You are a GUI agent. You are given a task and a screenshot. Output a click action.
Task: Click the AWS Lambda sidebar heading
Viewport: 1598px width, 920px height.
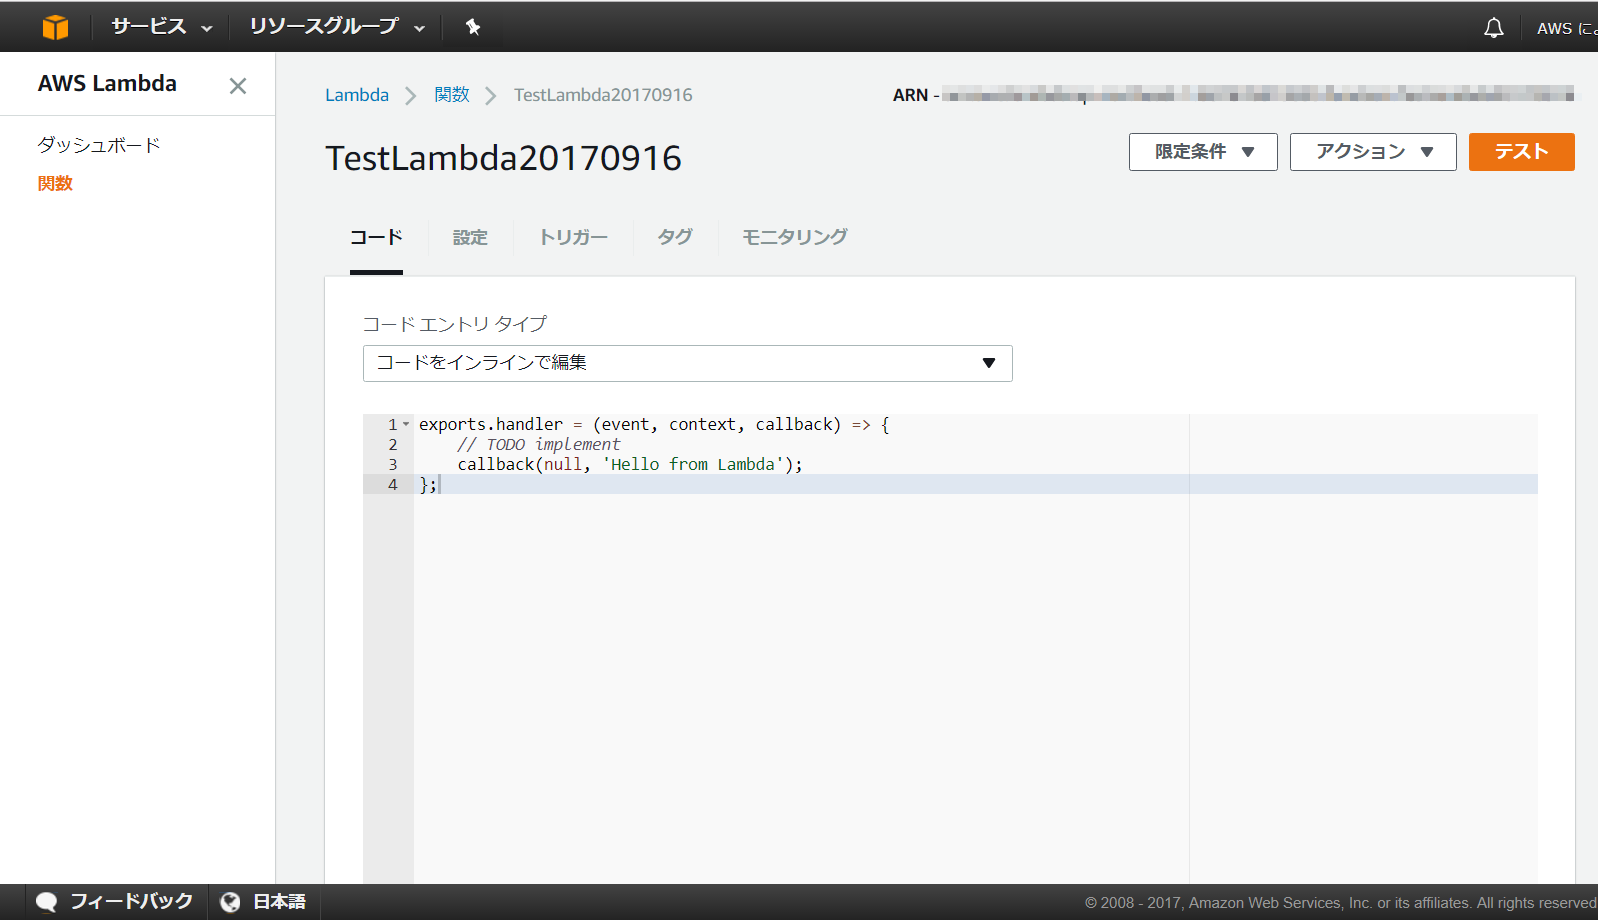(x=107, y=84)
